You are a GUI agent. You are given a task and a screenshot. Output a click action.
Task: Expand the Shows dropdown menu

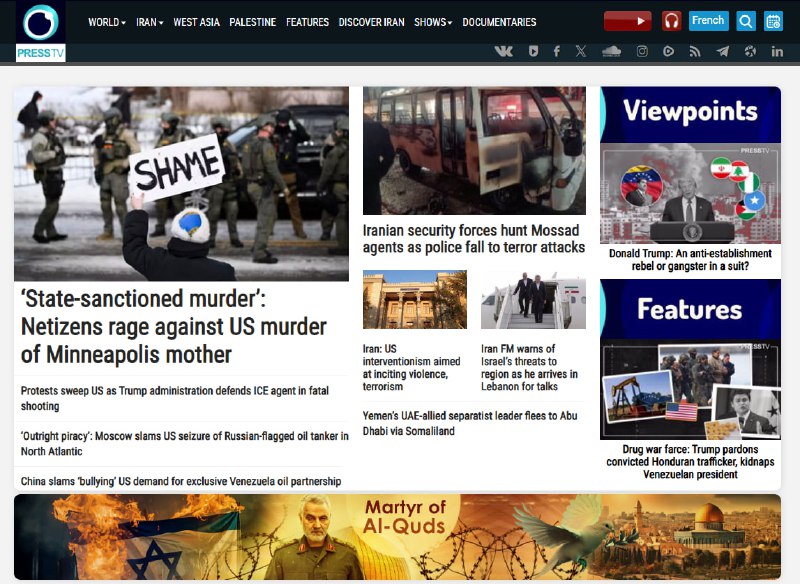tap(433, 22)
